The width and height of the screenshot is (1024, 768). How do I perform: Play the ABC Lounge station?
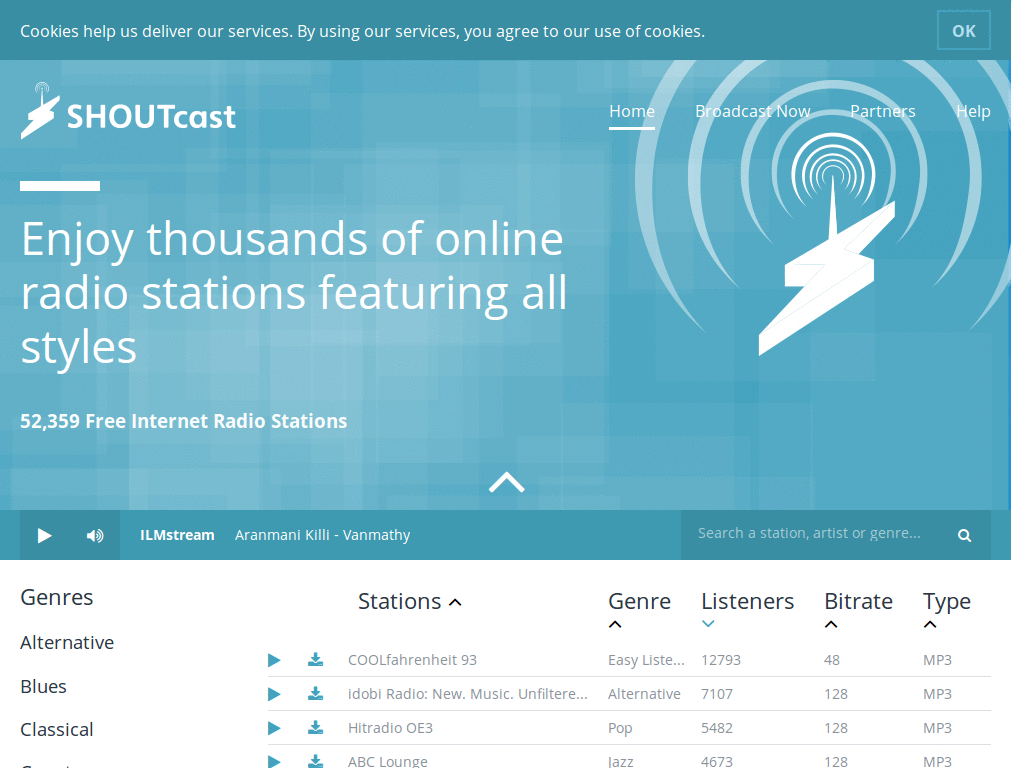[x=274, y=760]
